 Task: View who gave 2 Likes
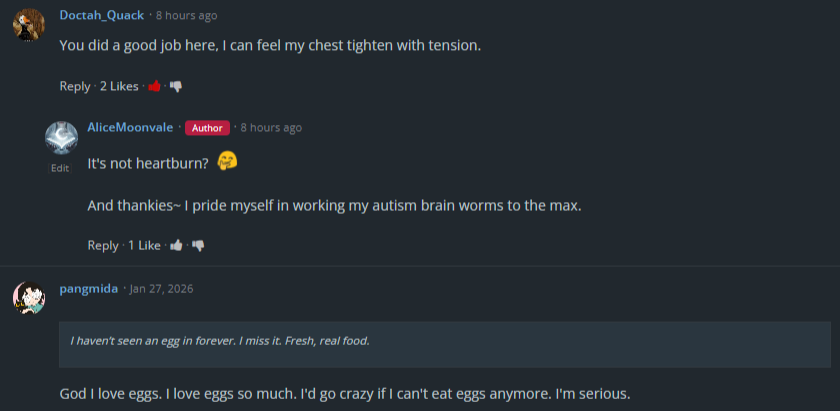tap(119, 86)
